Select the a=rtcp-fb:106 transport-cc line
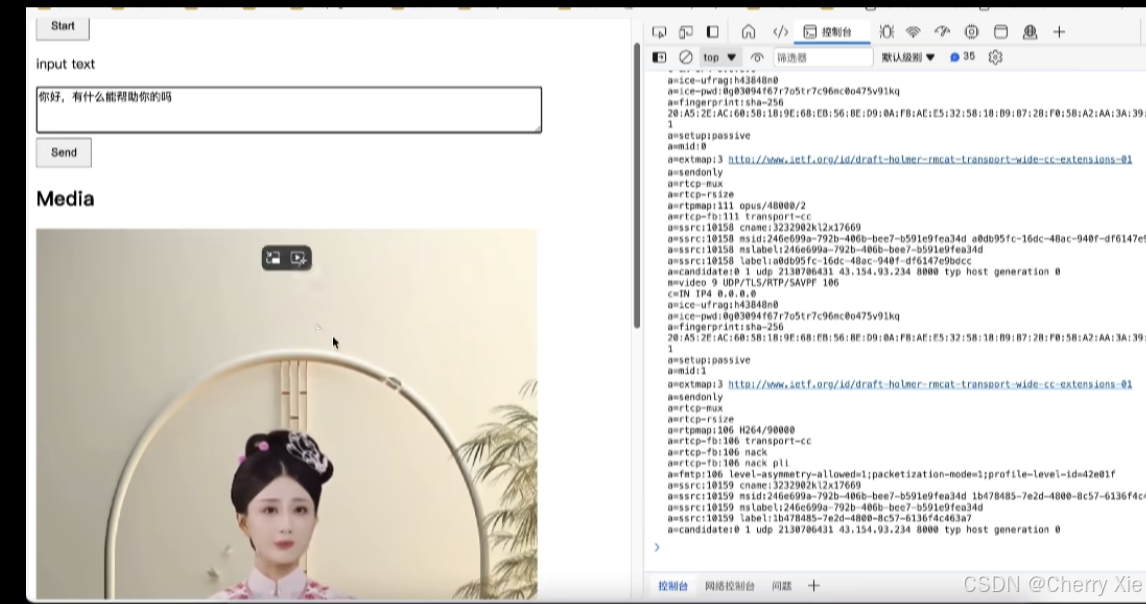The width and height of the screenshot is (1146, 604). click(739, 441)
